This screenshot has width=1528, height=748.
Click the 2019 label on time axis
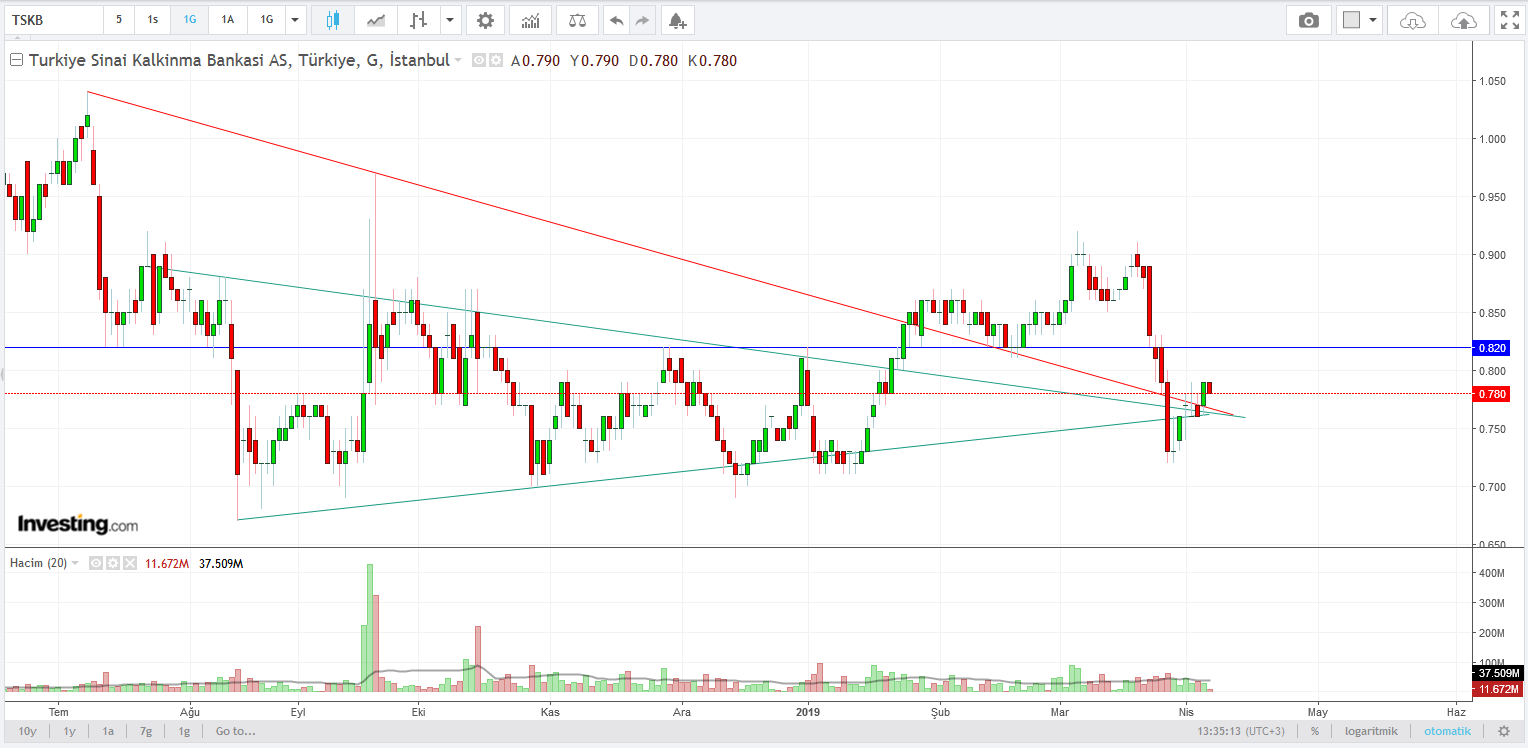808,712
